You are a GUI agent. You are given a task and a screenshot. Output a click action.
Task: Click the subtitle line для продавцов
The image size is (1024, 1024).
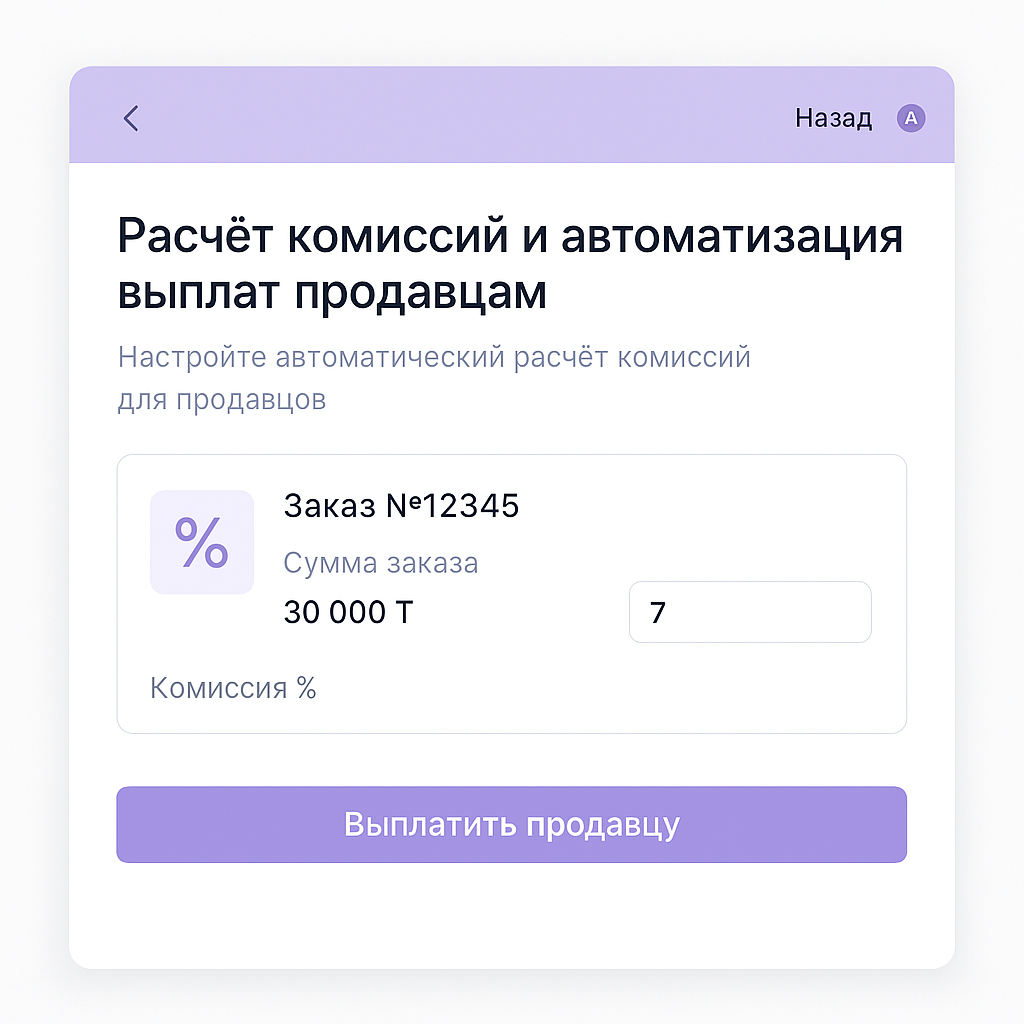pyautogui.click(x=221, y=399)
